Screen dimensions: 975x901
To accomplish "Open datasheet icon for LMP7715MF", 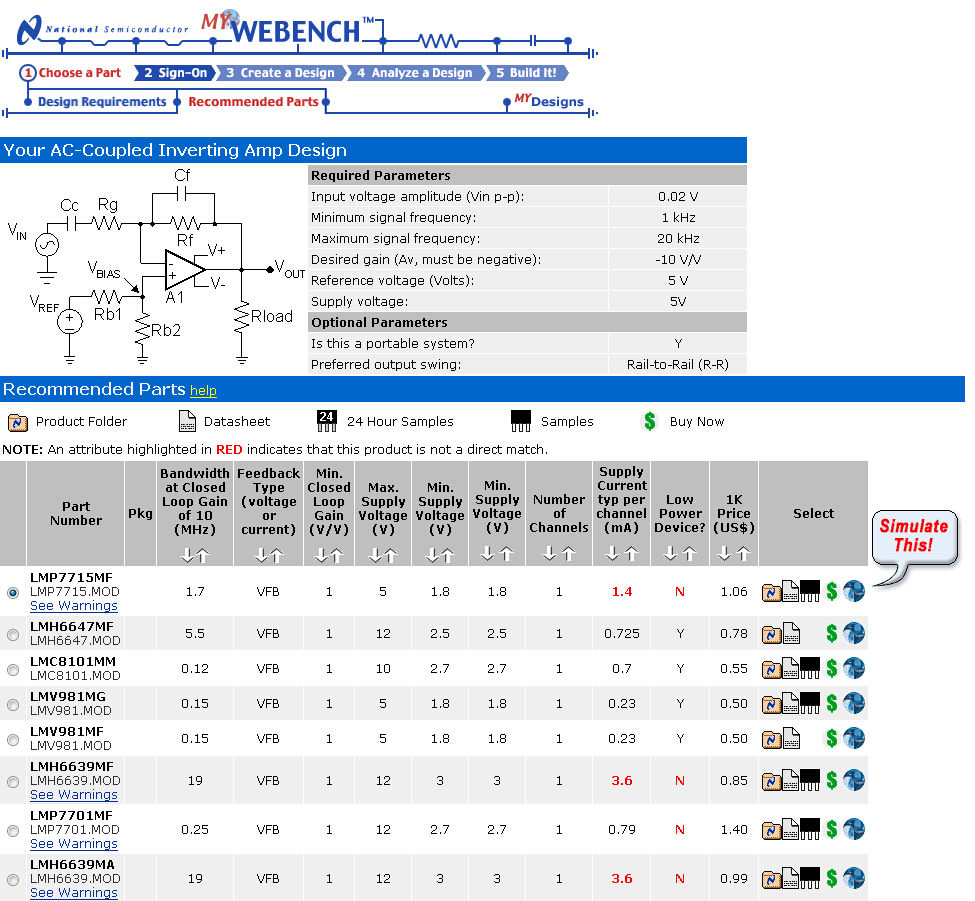I will 790,591.
